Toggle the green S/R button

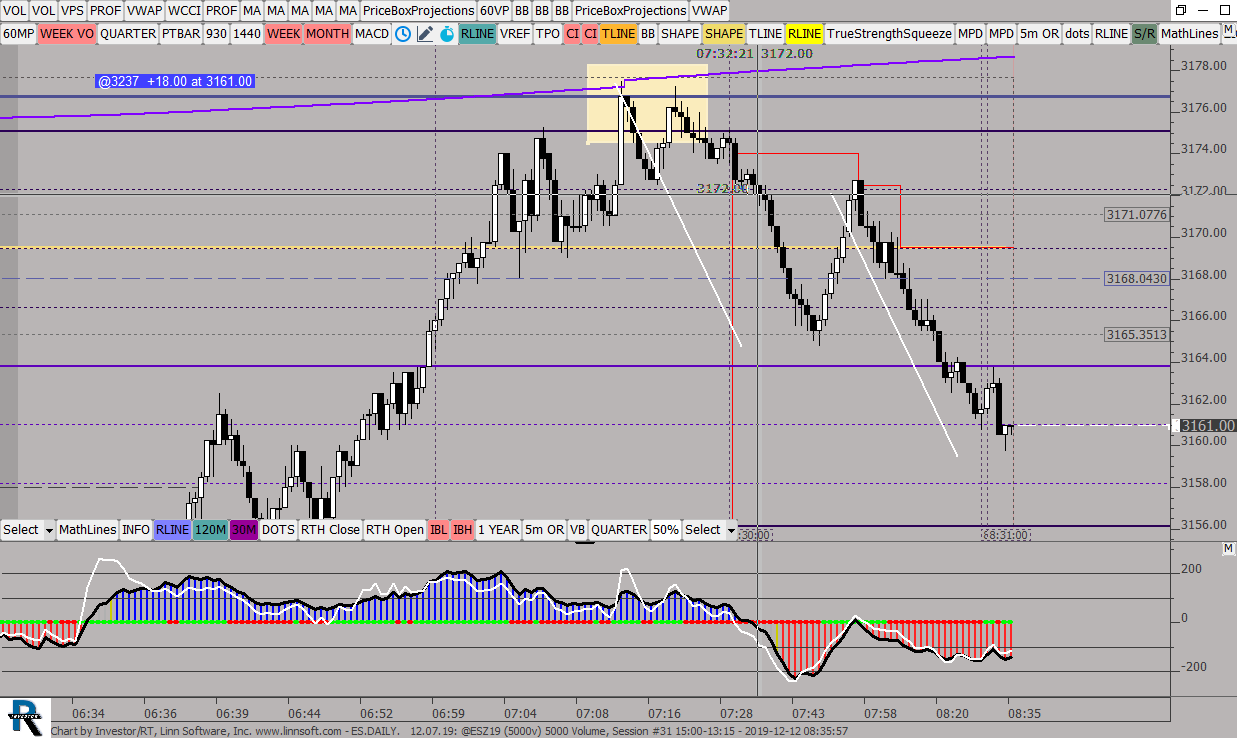click(x=1145, y=33)
